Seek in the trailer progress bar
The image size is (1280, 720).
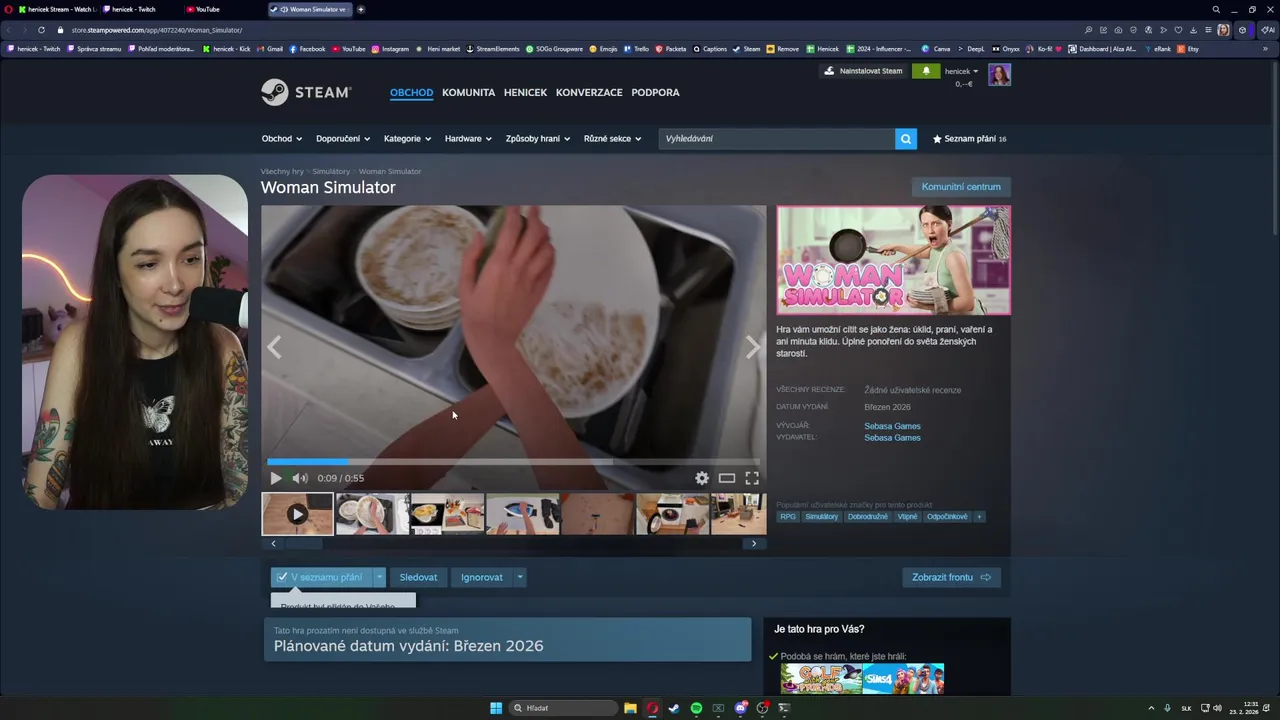pyautogui.click(x=513, y=462)
